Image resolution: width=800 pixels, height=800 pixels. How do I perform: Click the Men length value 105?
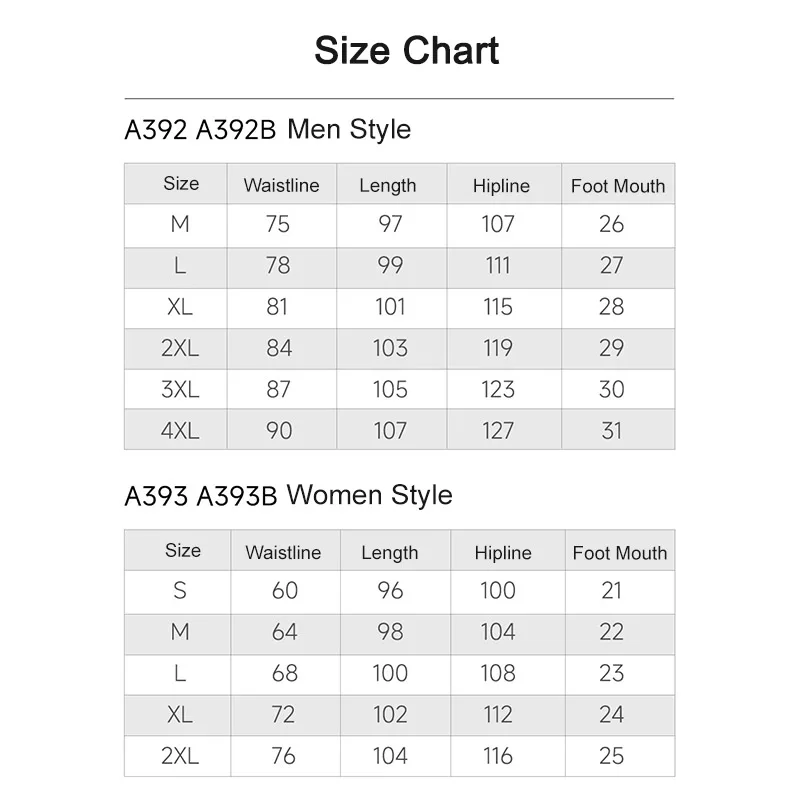tap(390, 389)
